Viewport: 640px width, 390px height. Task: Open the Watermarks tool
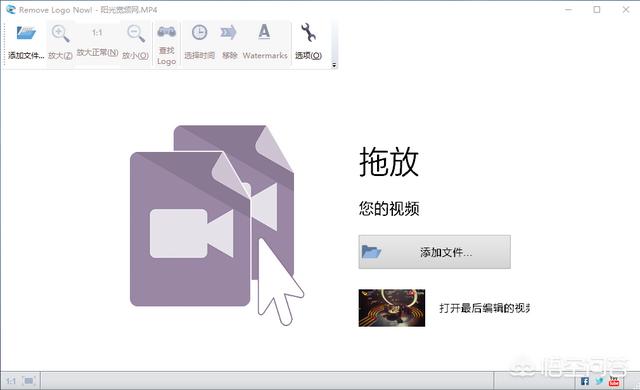(x=264, y=32)
